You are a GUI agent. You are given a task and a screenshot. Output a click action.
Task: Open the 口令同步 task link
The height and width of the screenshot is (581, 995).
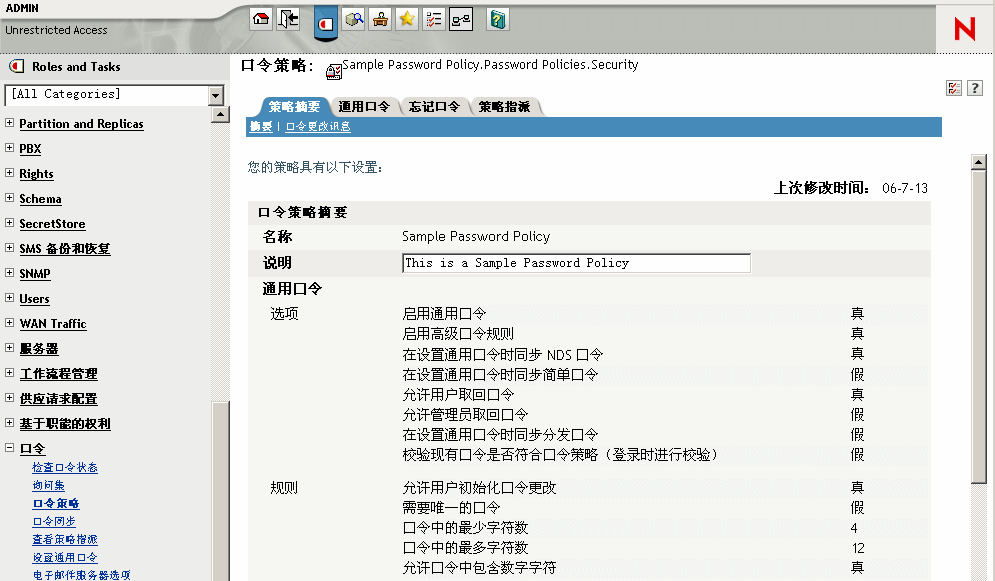[54, 521]
